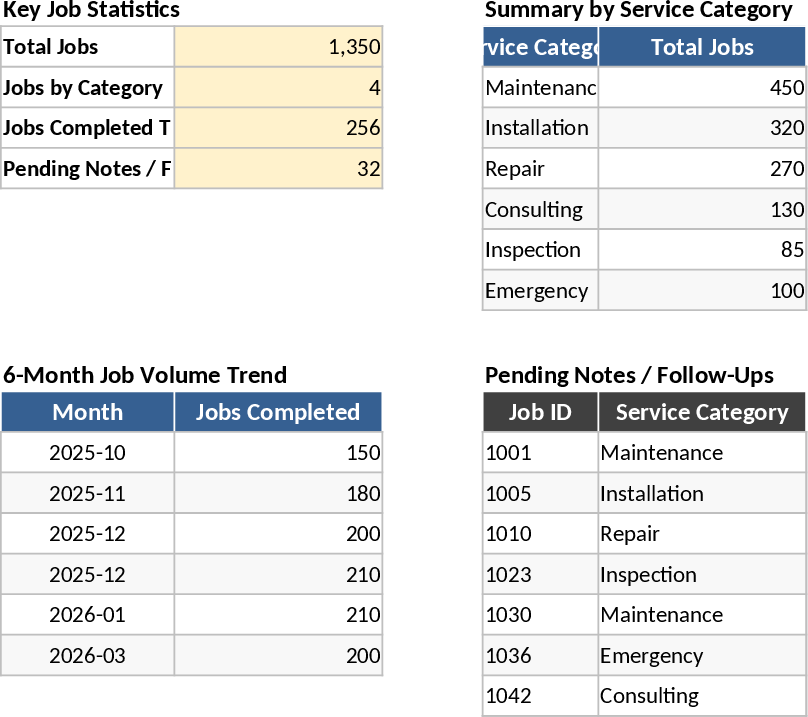Viewport: 808px width, 717px height.
Task: Click the Summary by Service Category title
Action: pyautogui.click(x=638, y=10)
